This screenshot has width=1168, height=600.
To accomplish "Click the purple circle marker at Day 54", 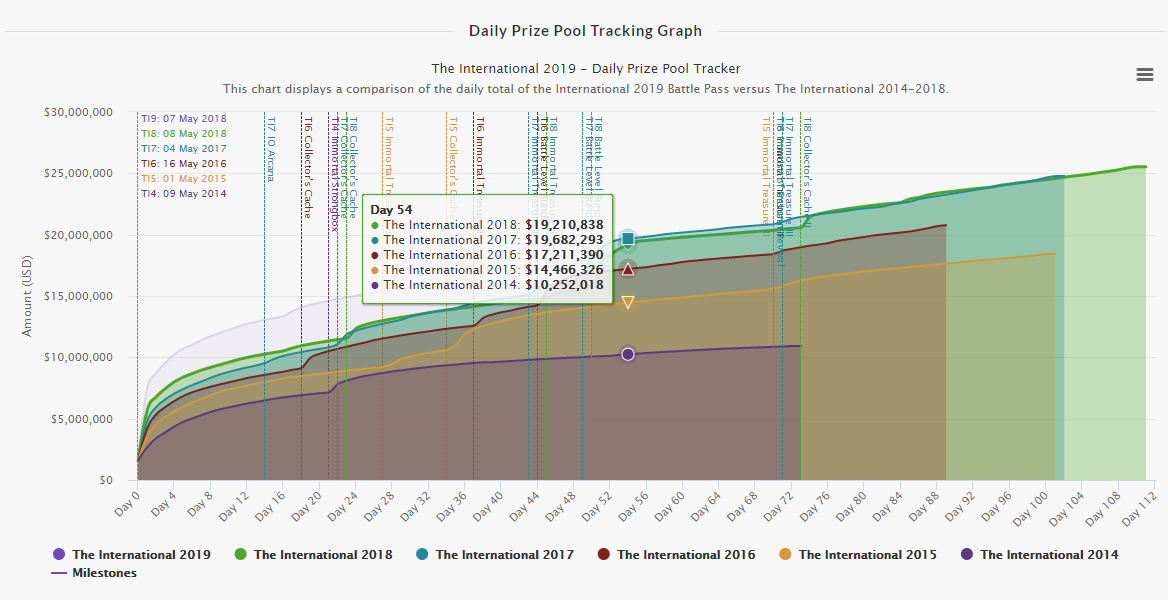I will [x=628, y=354].
